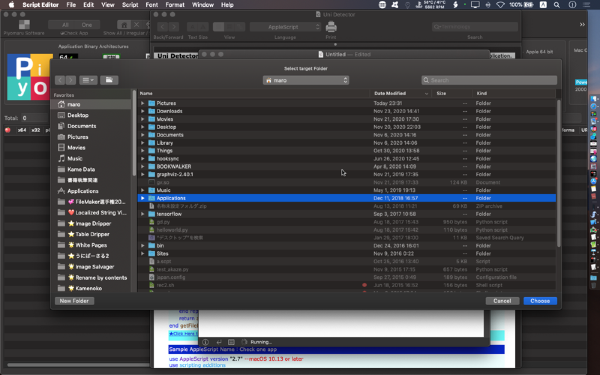Open the list view options button
Viewport: 600px width, 375px height.
[x=88, y=80]
